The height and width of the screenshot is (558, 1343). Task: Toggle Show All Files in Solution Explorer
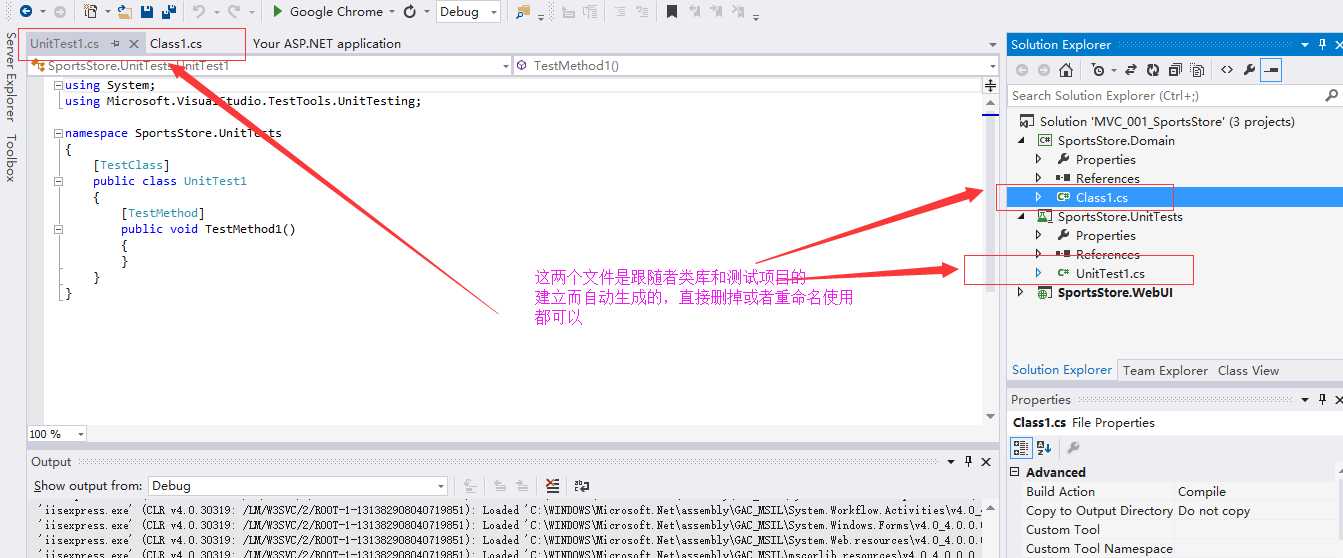[x=1196, y=70]
